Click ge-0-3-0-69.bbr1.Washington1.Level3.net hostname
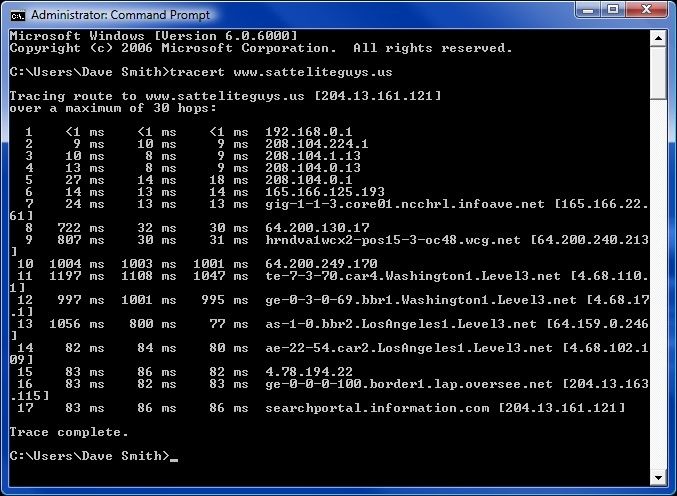Viewport: 677px width, 496px height. [421, 300]
